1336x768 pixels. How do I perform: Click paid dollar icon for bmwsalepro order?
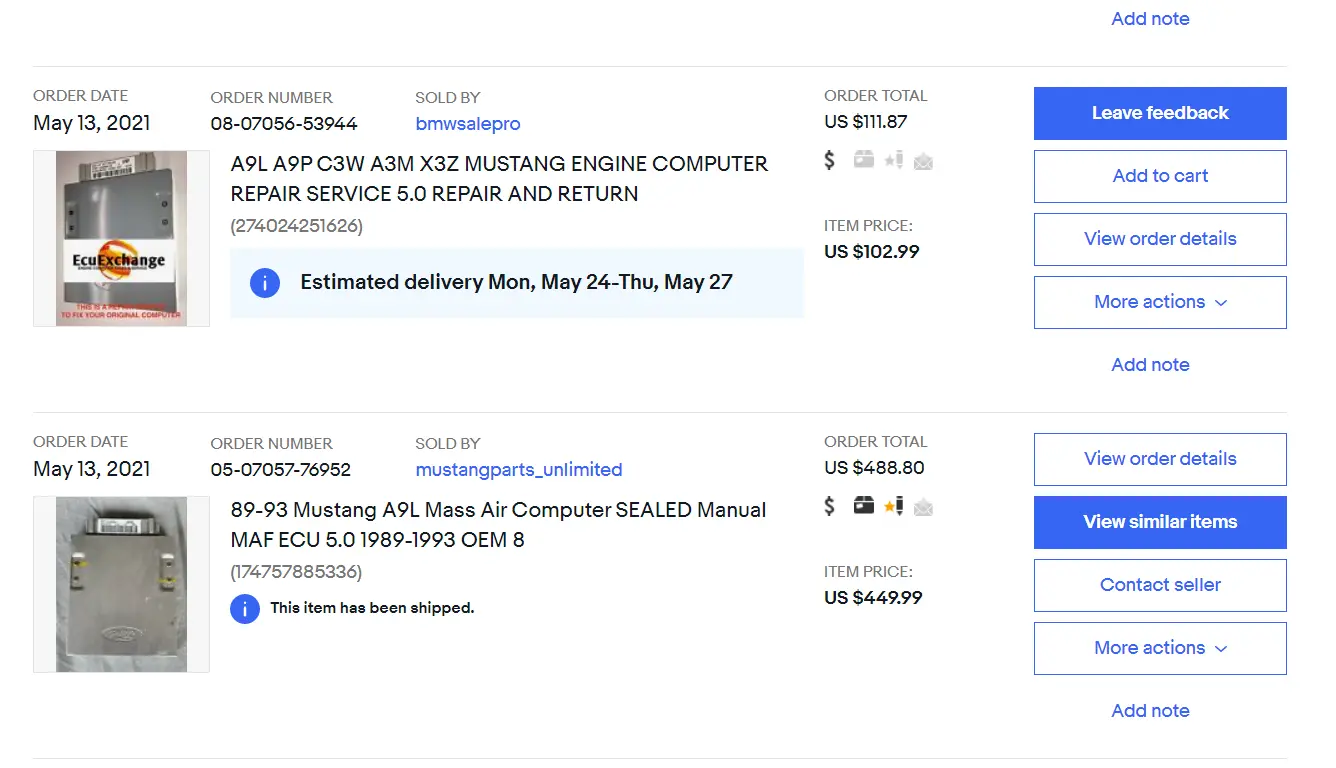point(829,160)
